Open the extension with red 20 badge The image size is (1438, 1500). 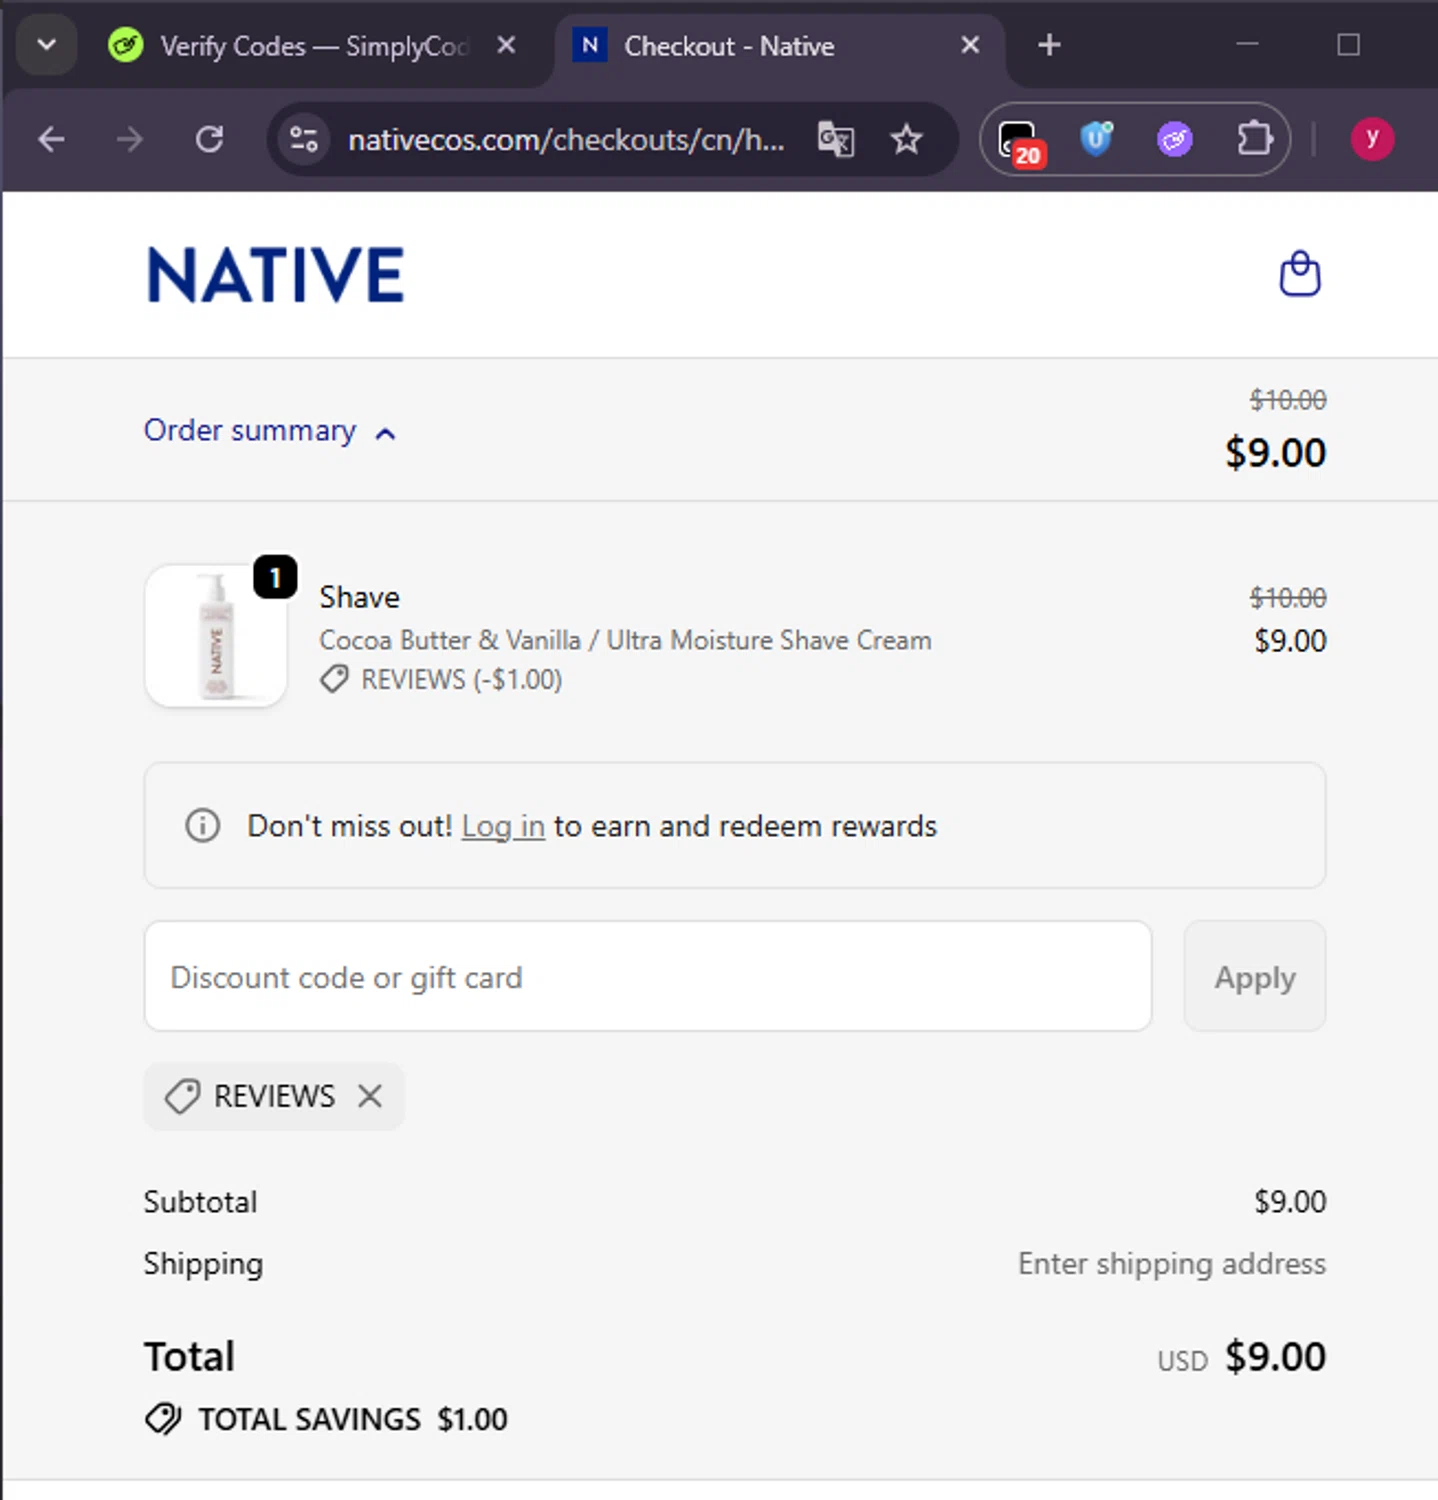coord(1019,140)
